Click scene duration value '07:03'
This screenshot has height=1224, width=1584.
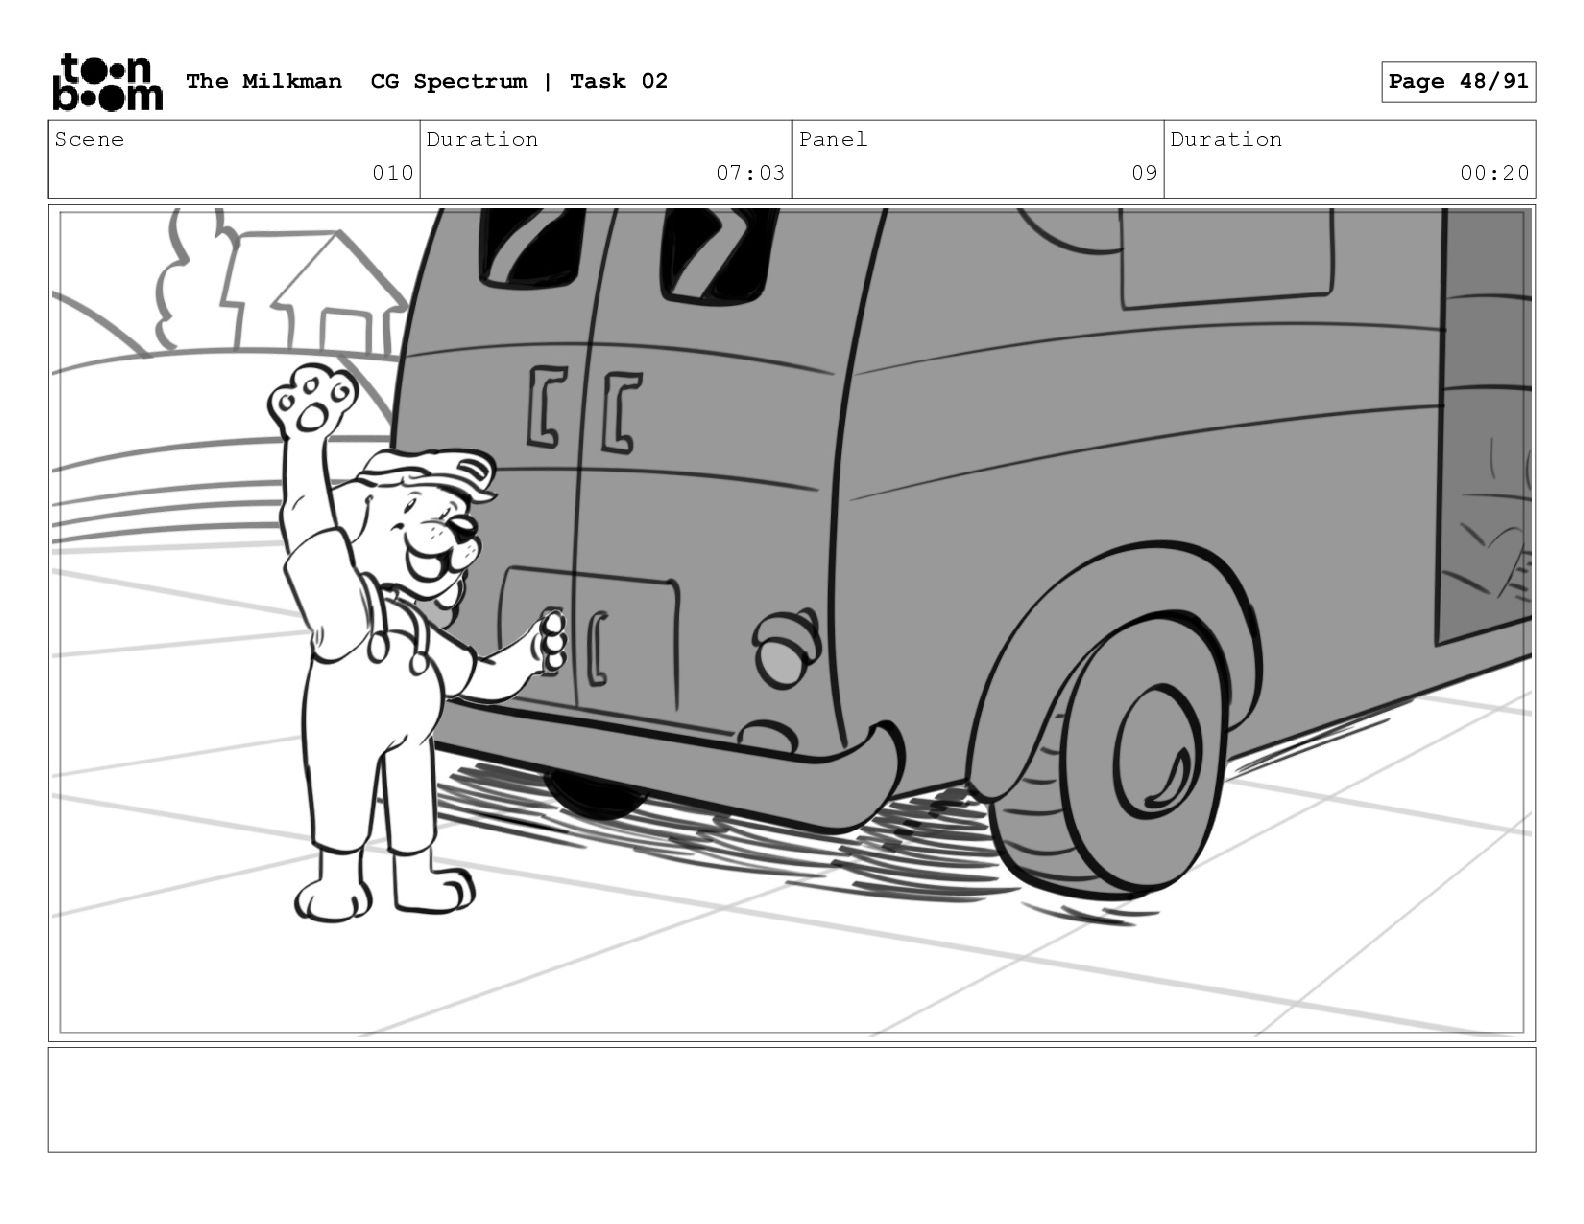[751, 173]
